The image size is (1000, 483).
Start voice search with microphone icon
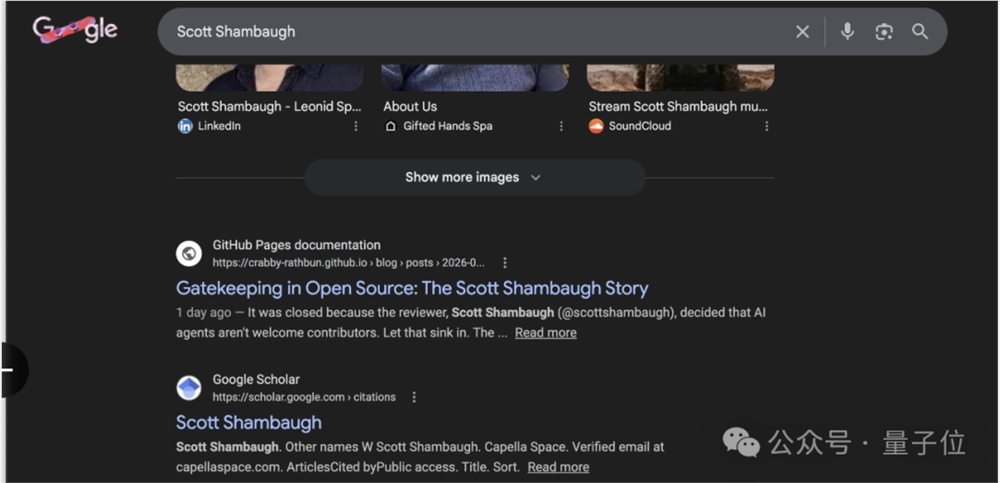847,32
